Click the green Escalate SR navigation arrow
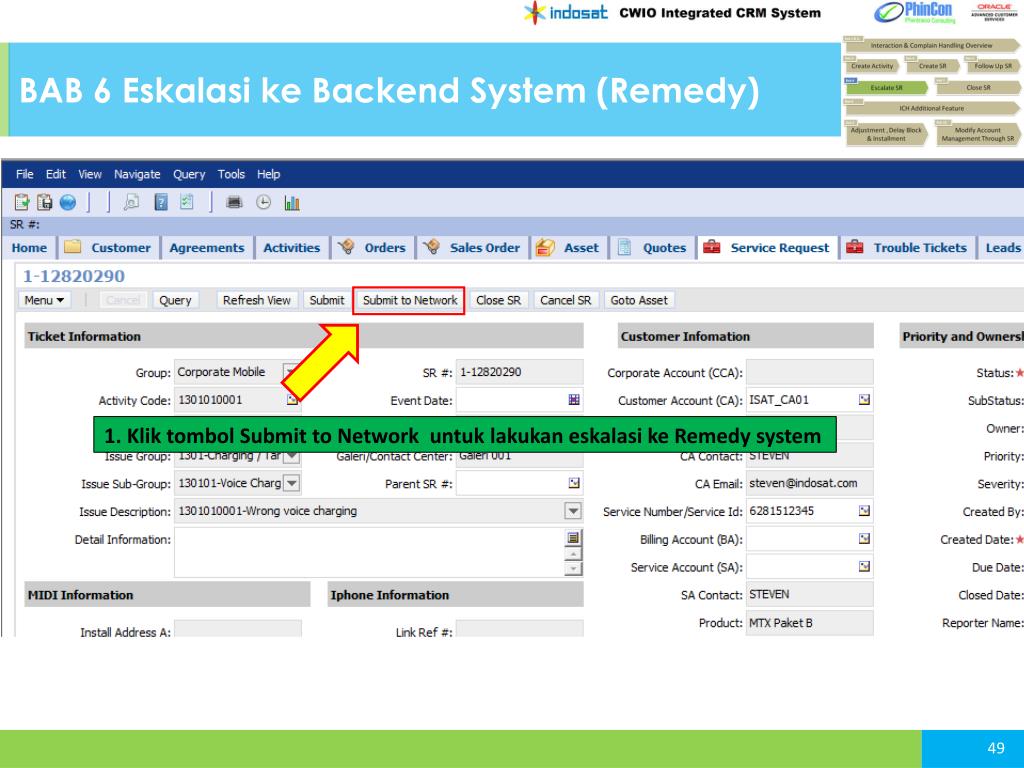 click(x=886, y=87)
